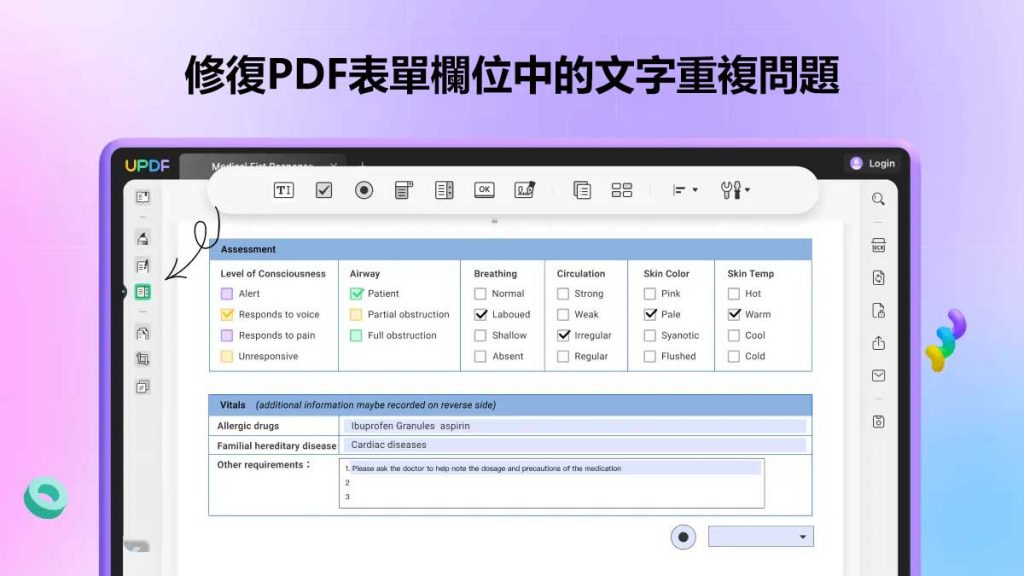Screen dimensions: 1024x576
Task: Select the List Box field tool
Action: (x=444, y=190)
